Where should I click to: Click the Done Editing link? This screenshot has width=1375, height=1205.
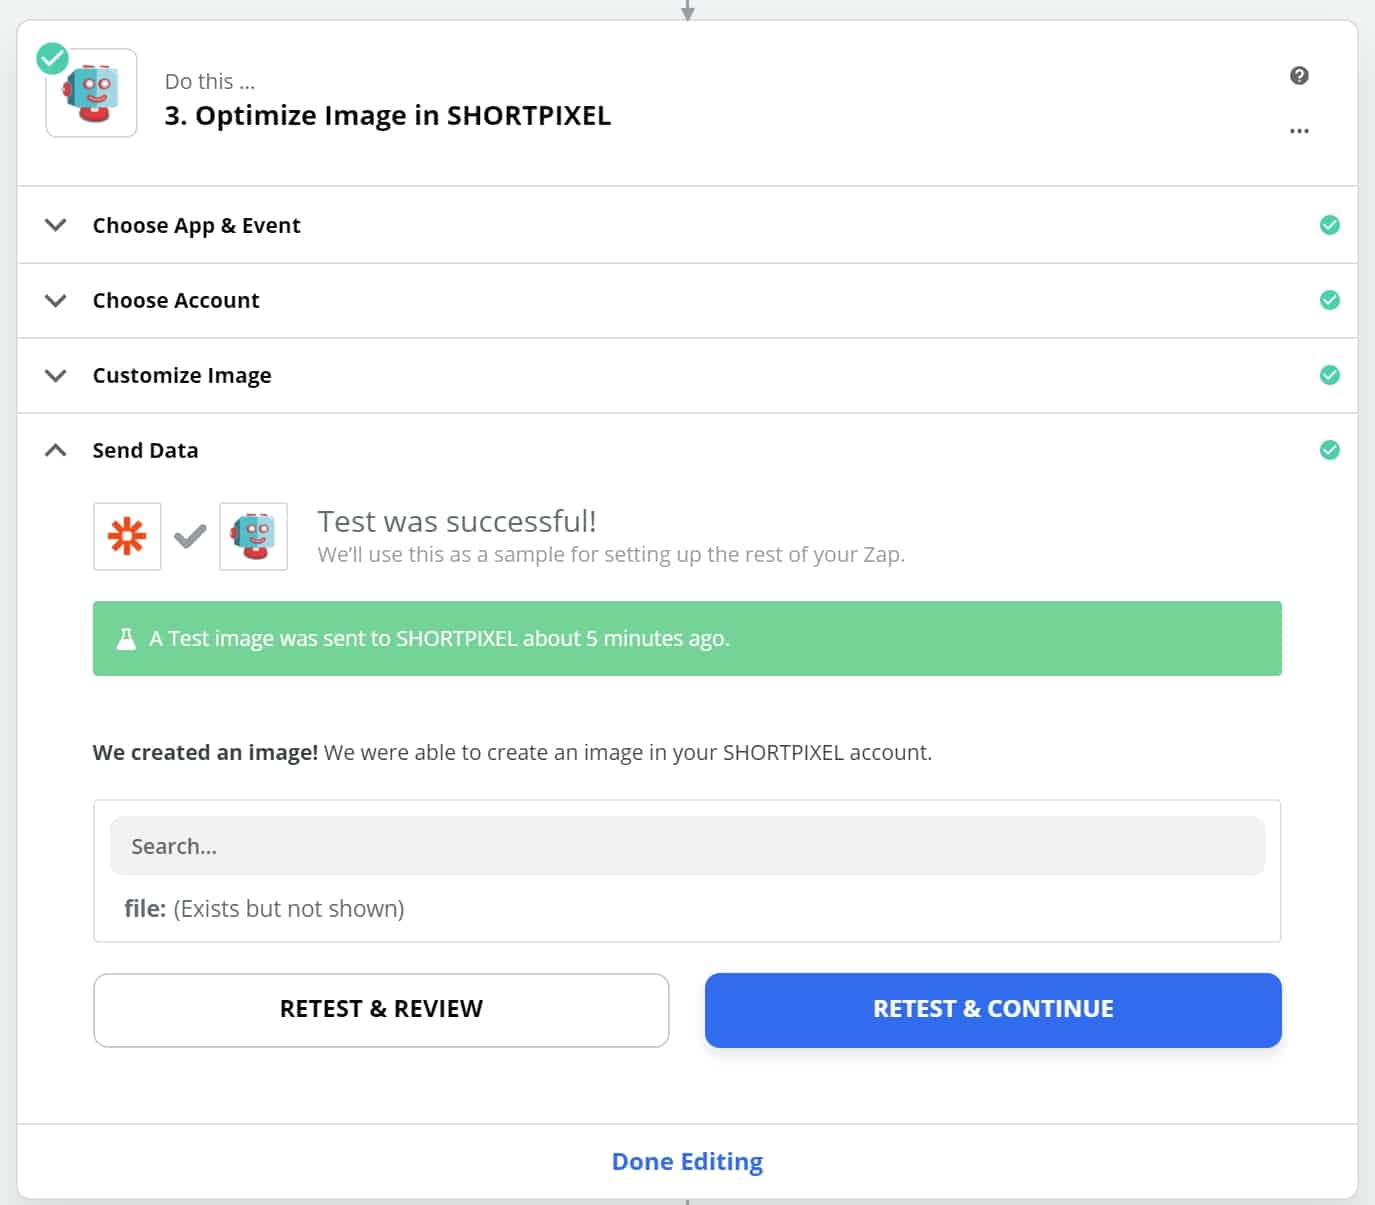(x=687, y=1161)
